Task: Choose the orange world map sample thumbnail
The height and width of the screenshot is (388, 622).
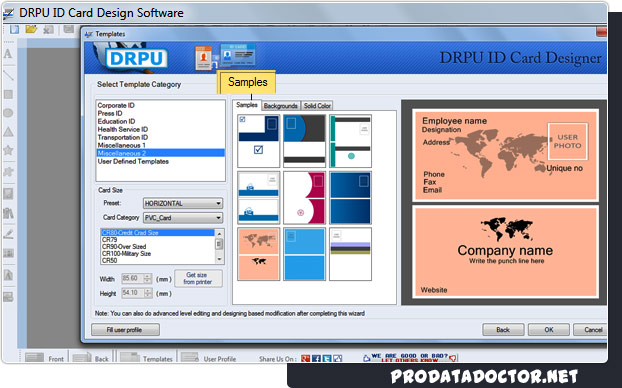Action: pos(258,254)
